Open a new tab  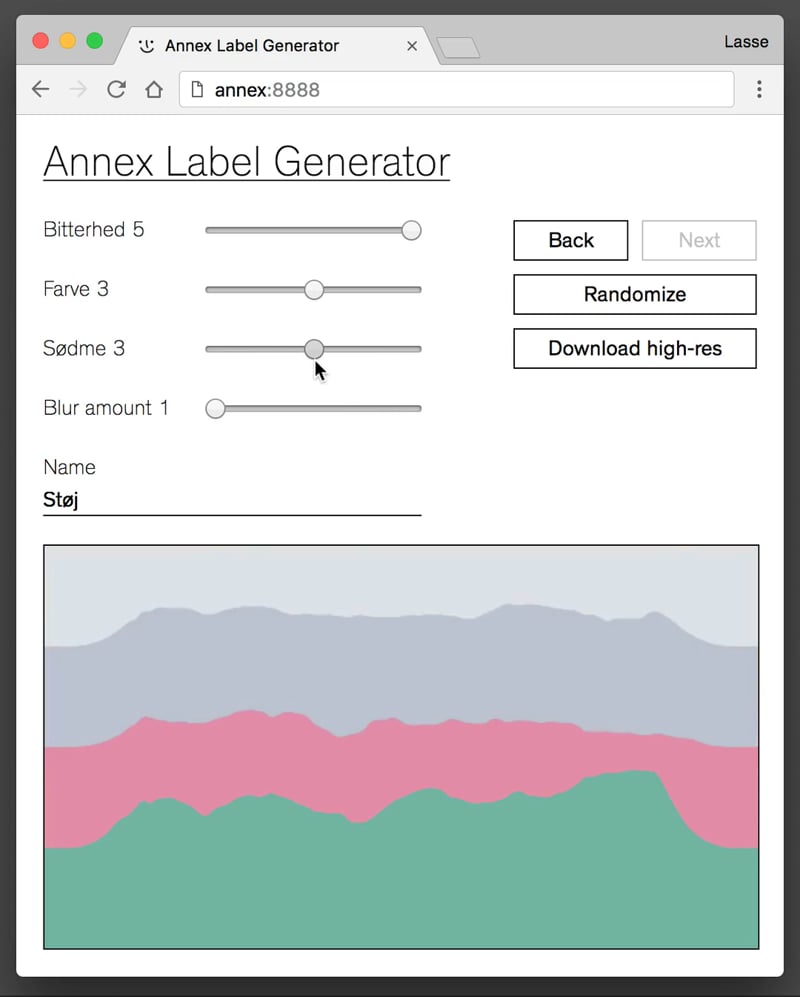point(459,48)
